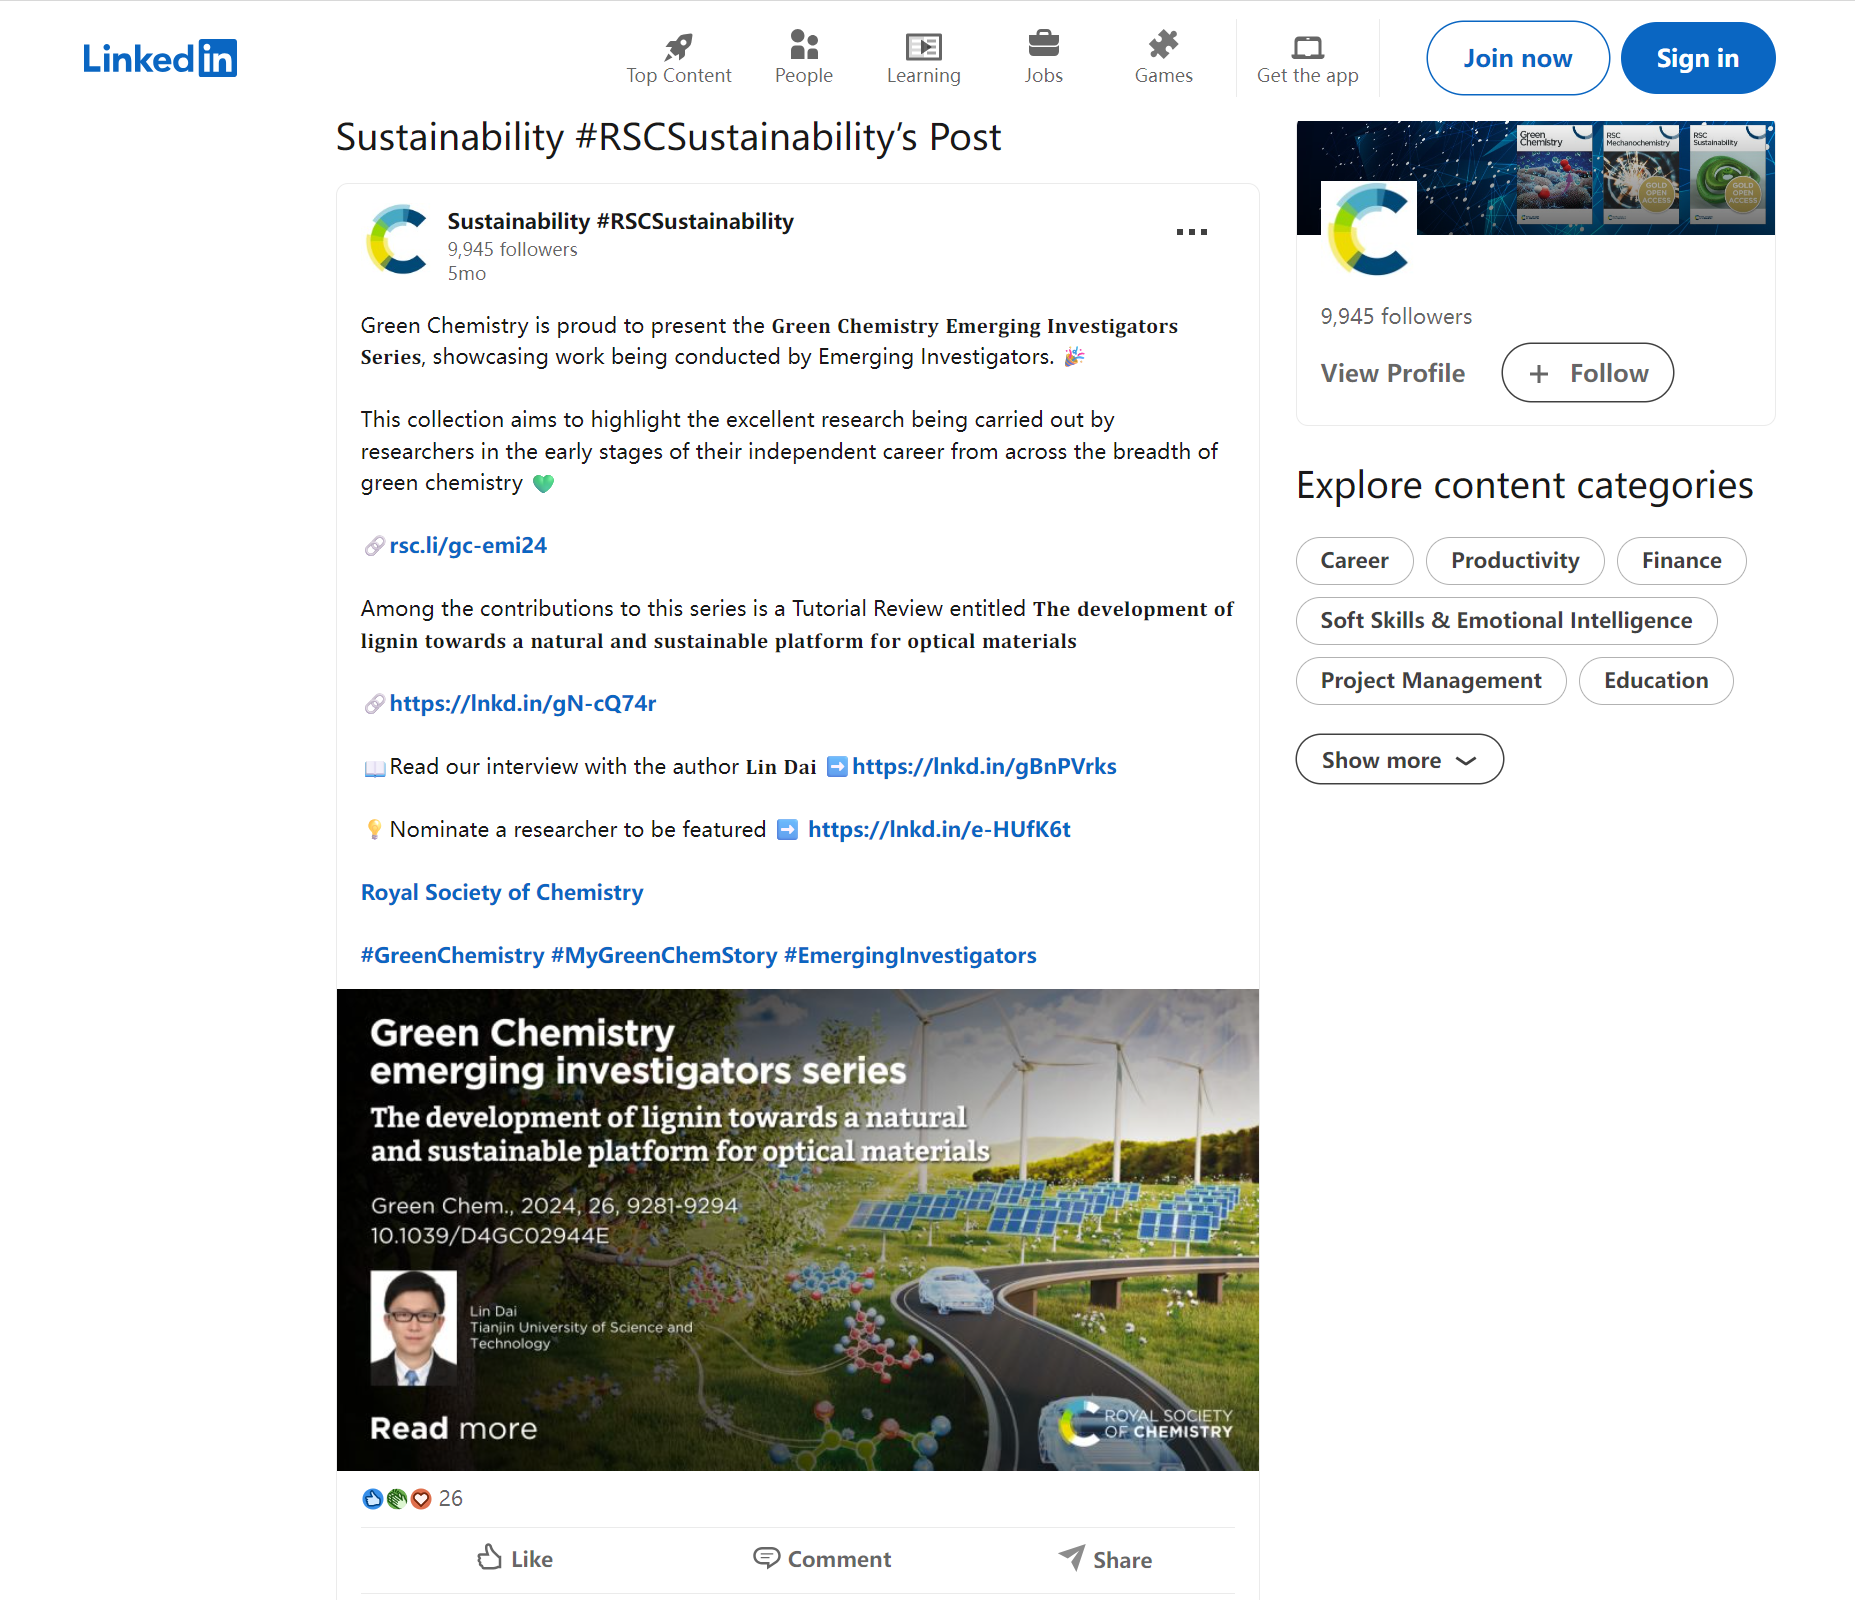Open the People nav icon

tap(804, 45)
